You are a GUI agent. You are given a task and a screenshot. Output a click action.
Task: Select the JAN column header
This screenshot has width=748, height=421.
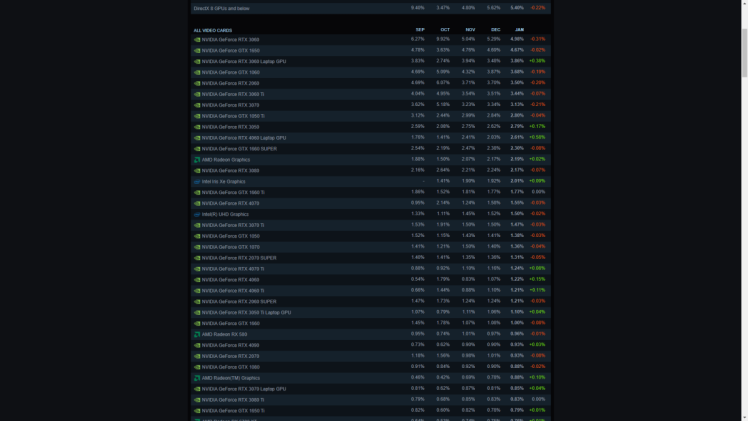pos(519,30)
